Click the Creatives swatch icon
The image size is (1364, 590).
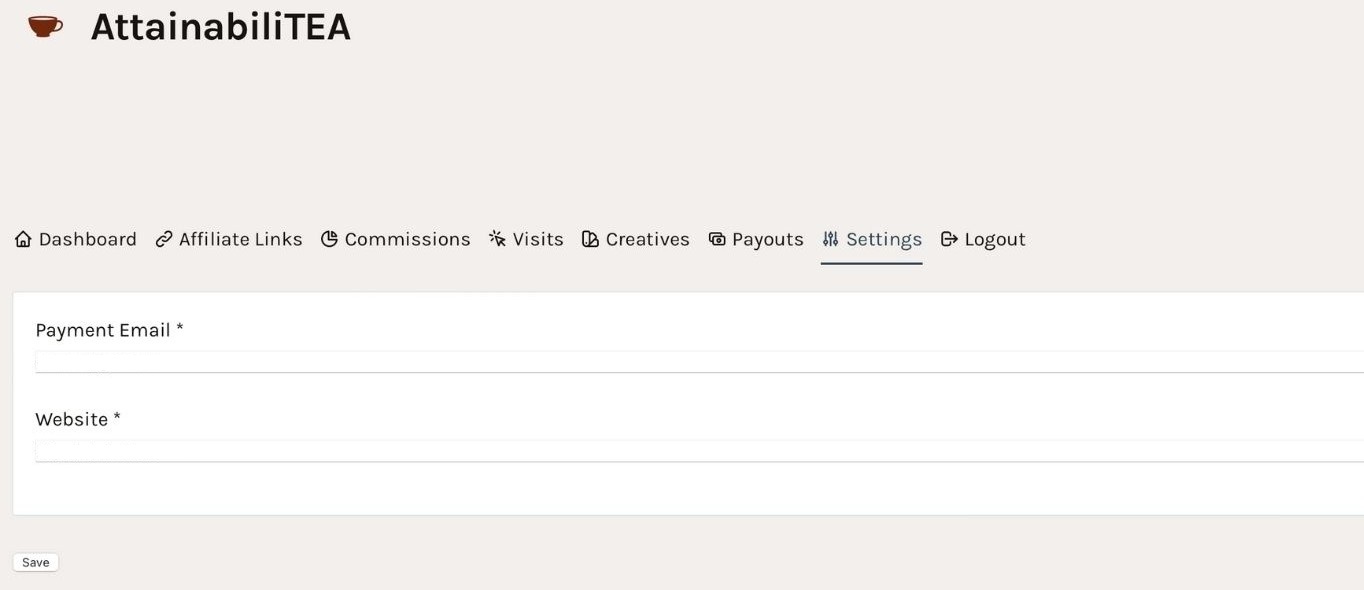pyautogui.click(x=590, y=239)
